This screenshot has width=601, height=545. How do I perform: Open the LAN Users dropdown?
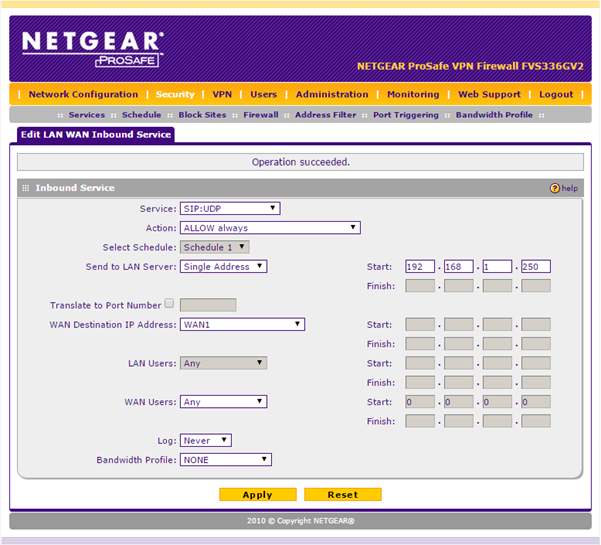(223, 363)
